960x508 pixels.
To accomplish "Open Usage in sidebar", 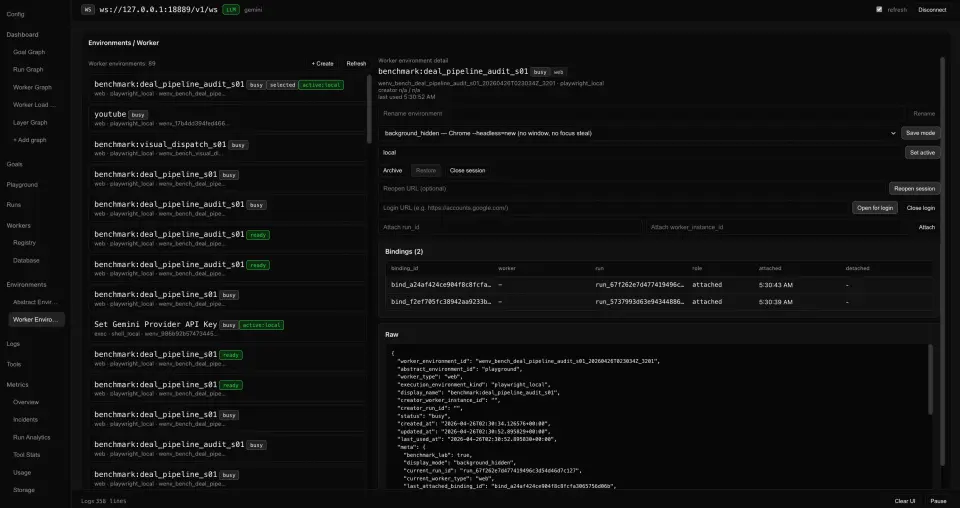I will [x=21, y=473].
